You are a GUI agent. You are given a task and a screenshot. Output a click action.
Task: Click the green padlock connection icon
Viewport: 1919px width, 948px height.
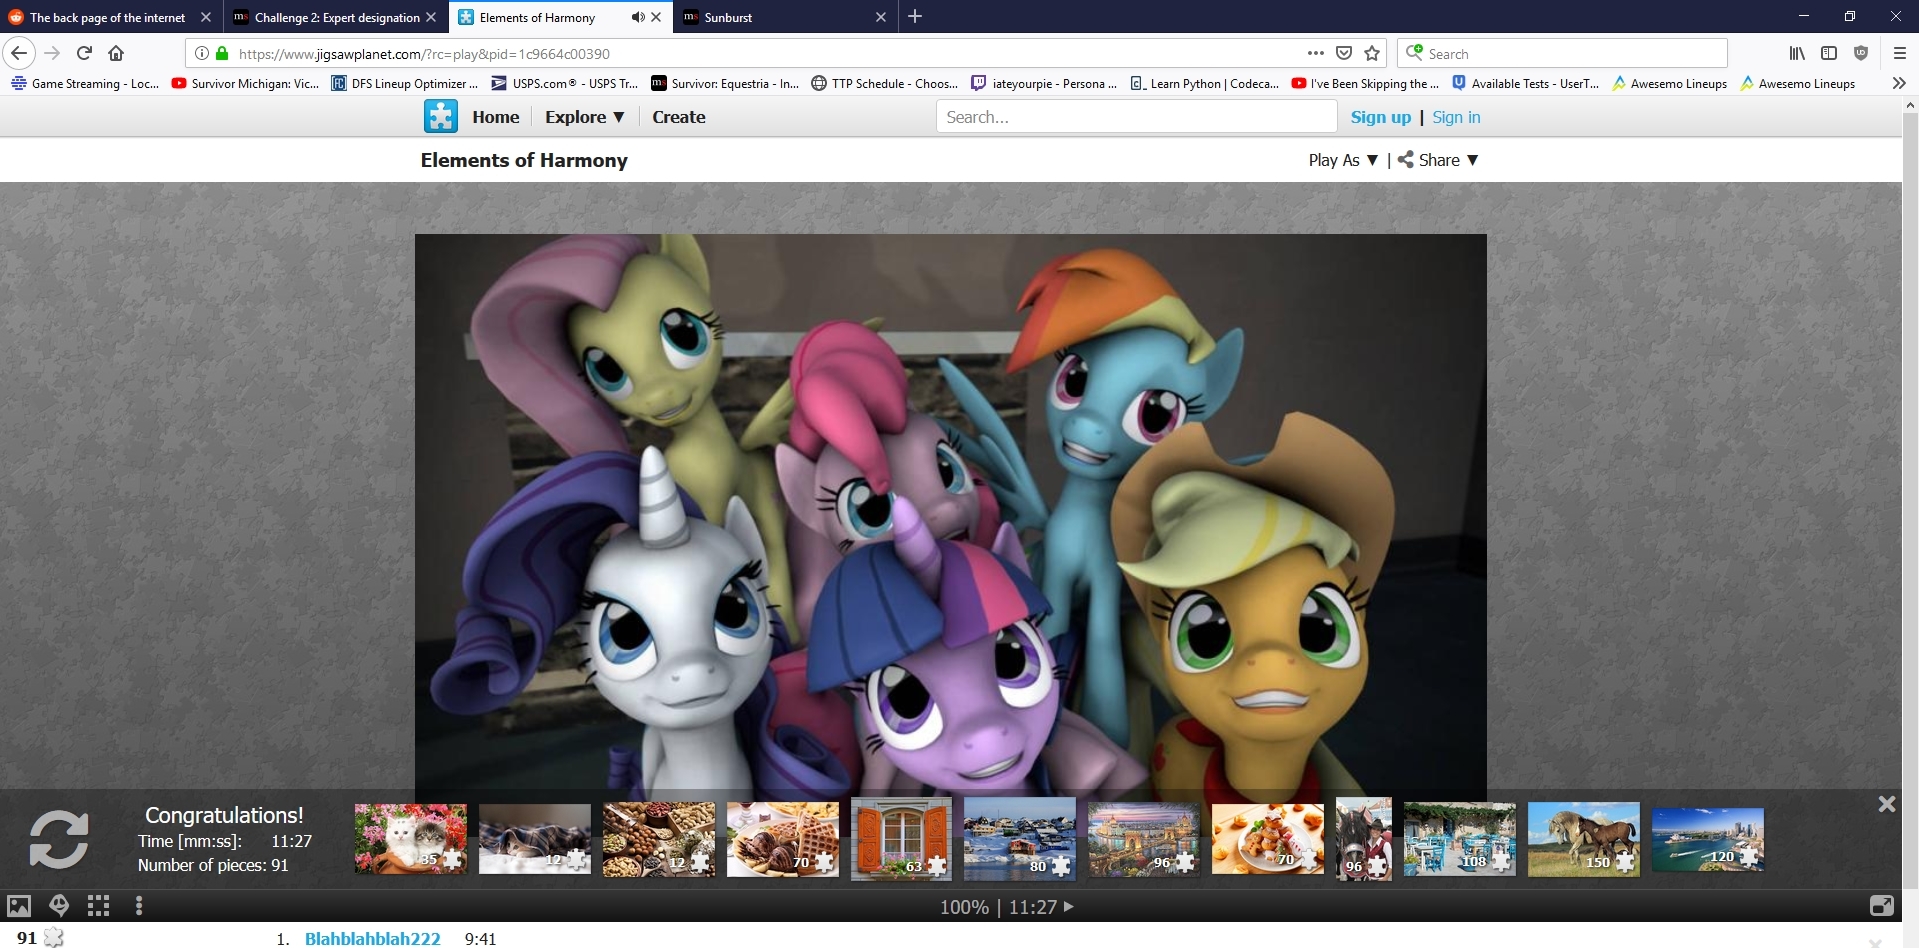pos(222,53)
